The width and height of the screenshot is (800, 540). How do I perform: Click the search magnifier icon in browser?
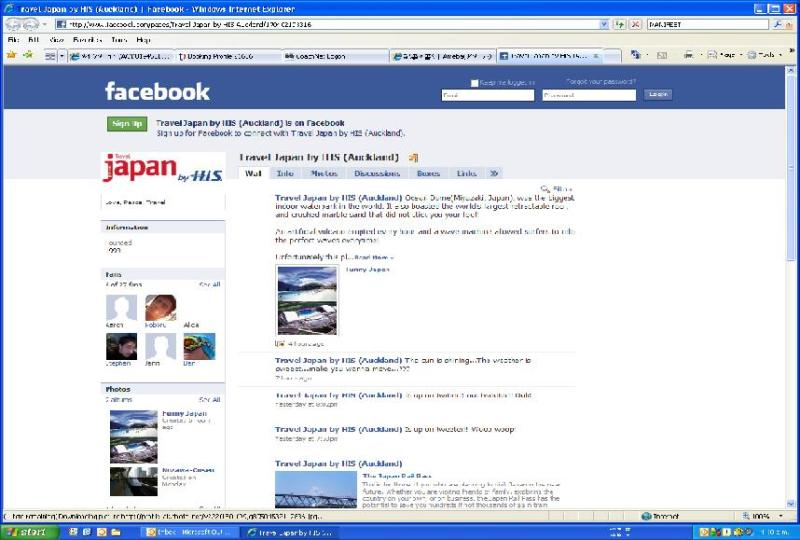pyautogui.click(x=777, y=24)
